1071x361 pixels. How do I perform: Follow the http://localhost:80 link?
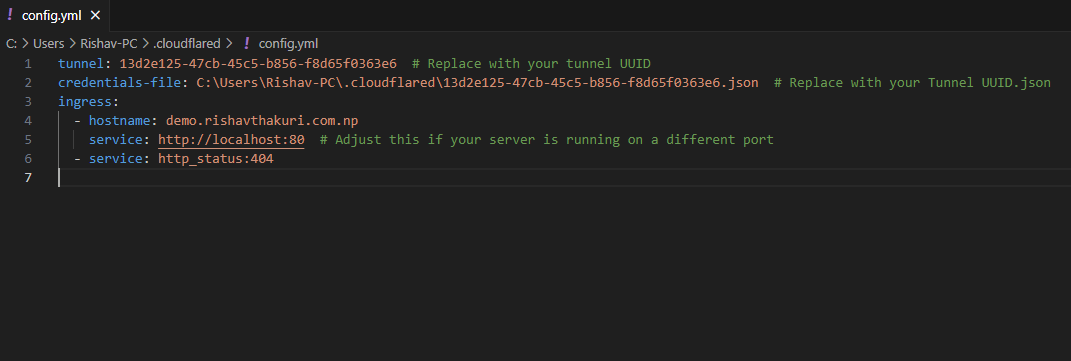pos(231,140)
